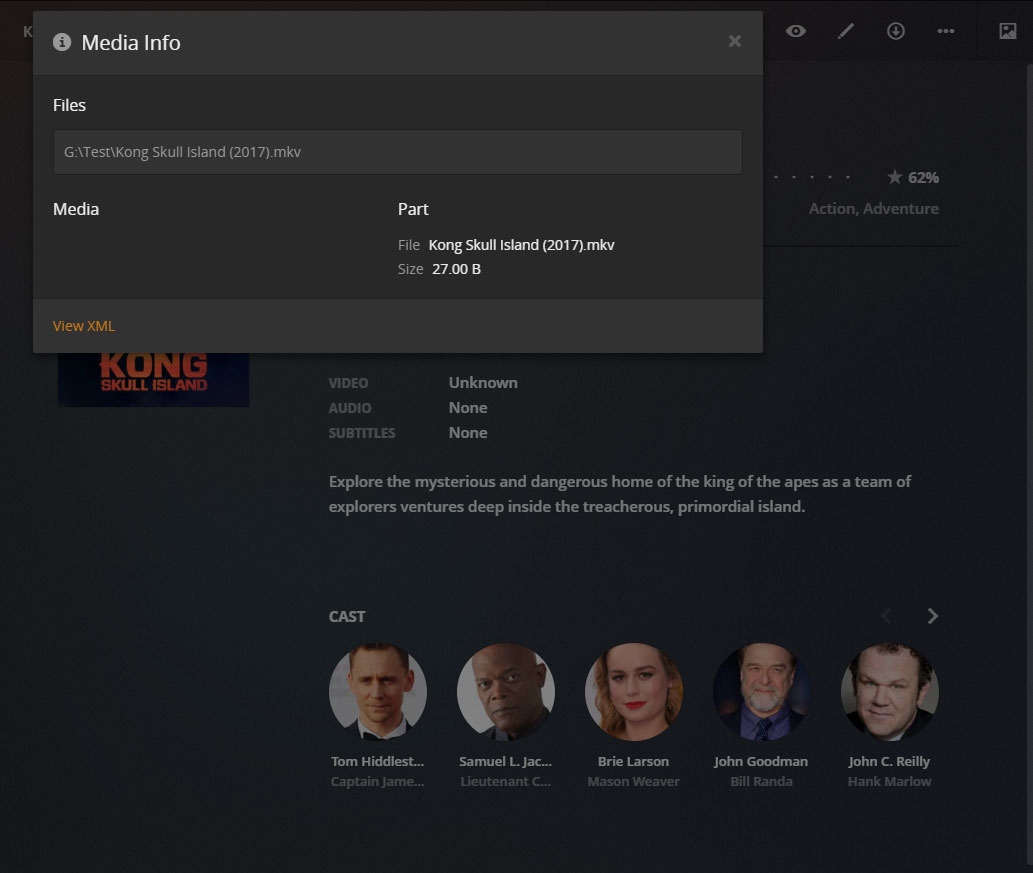
Task: Click the name Tom Hiddlest...
Action: [x=377, y=761]
